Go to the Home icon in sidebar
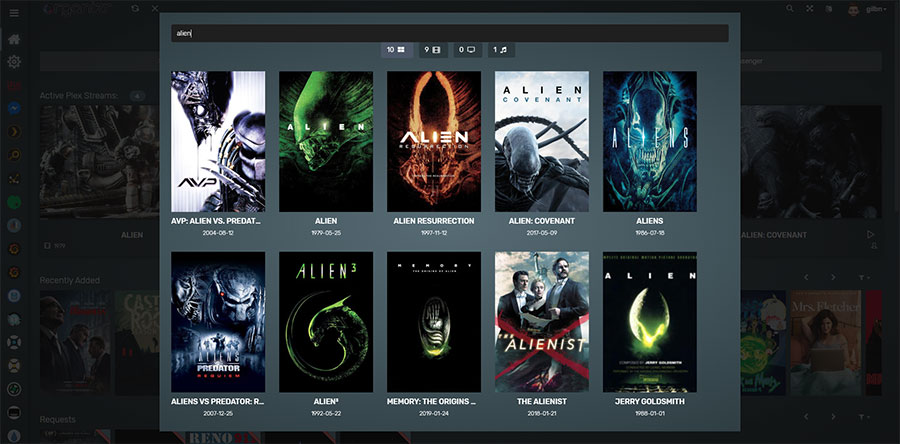 tap(15, 40)
